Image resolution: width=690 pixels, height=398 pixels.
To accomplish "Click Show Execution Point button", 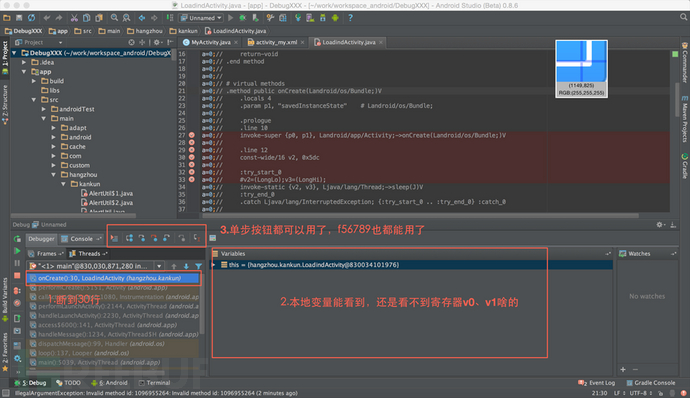I will click(x=114, y=238).
